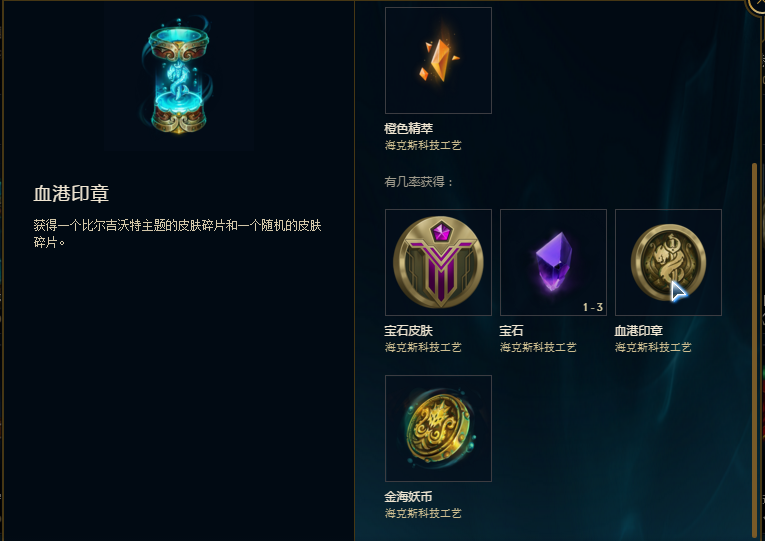Viewport: 765px width, 541px height.
Task: Click 海克斯科技工艺 subtitle beneath 宝石皮肤
Action: [423, 347]
